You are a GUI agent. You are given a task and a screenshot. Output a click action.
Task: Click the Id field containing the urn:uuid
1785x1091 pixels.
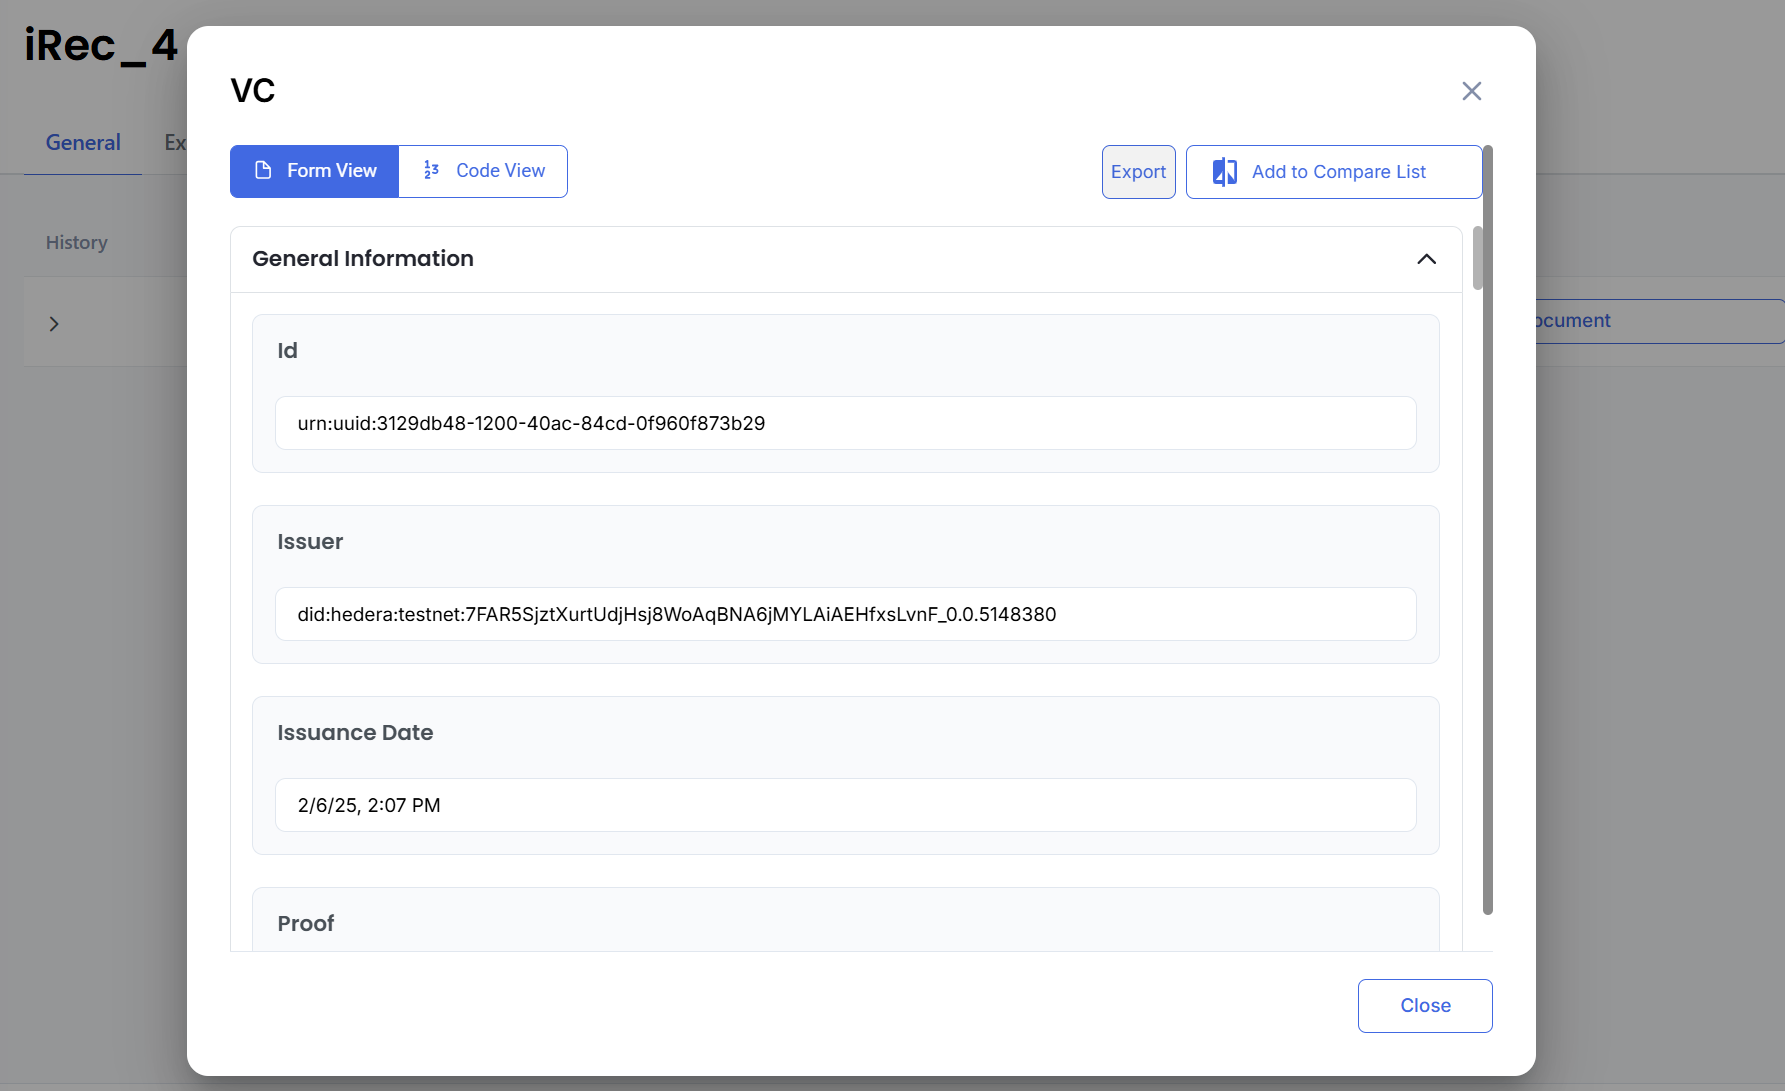pos(845,423)
